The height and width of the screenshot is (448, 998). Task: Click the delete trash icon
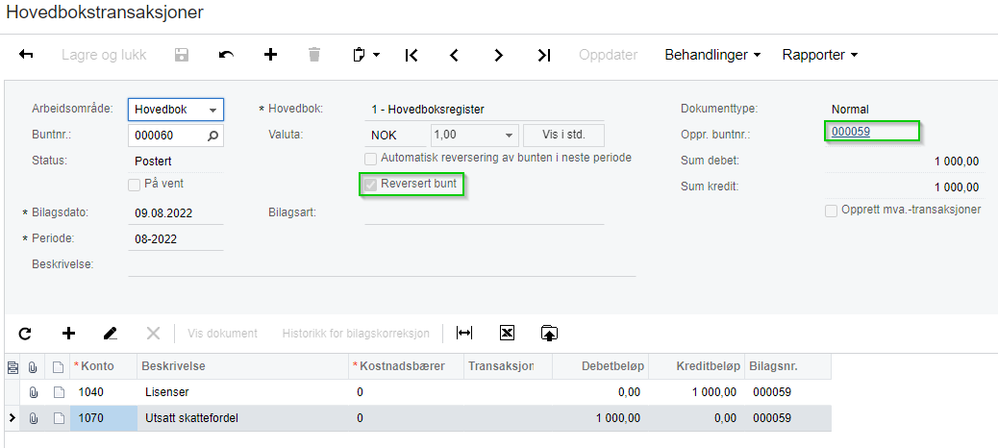(x=314, y=55)
